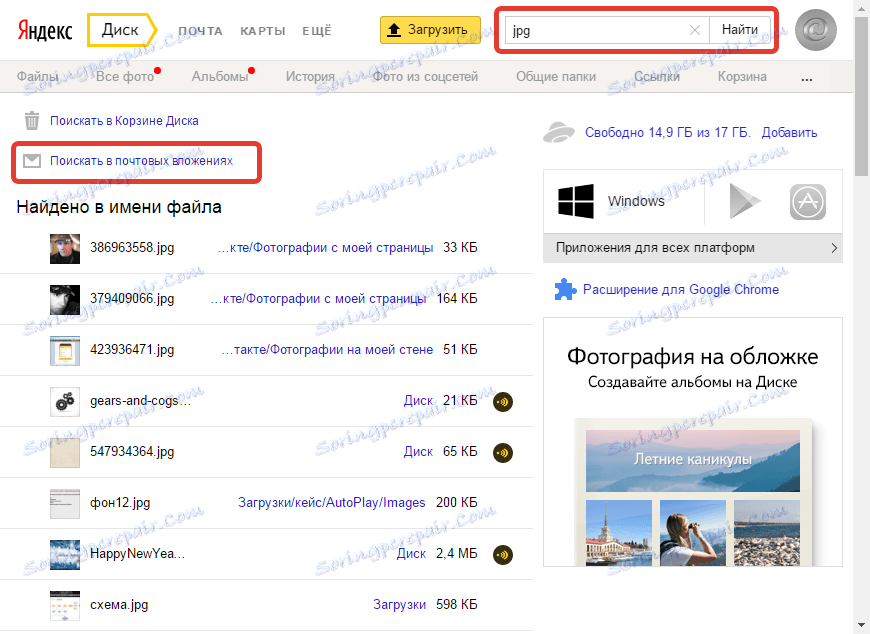870x634 pixels.
Task: Toggle the public link indicator on 547934364.jpg
Action: click(x=502, y=452)
